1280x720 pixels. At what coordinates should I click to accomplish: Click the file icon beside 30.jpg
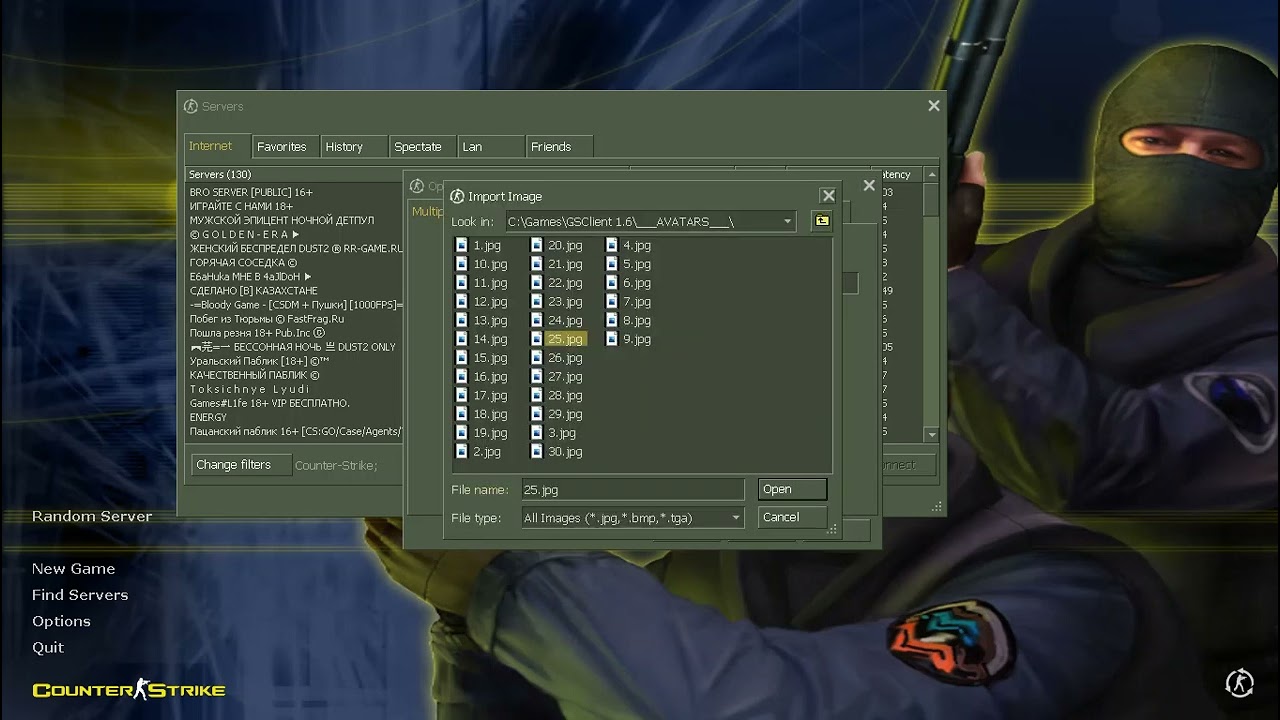pyautogui.click(x=536, y=452)
